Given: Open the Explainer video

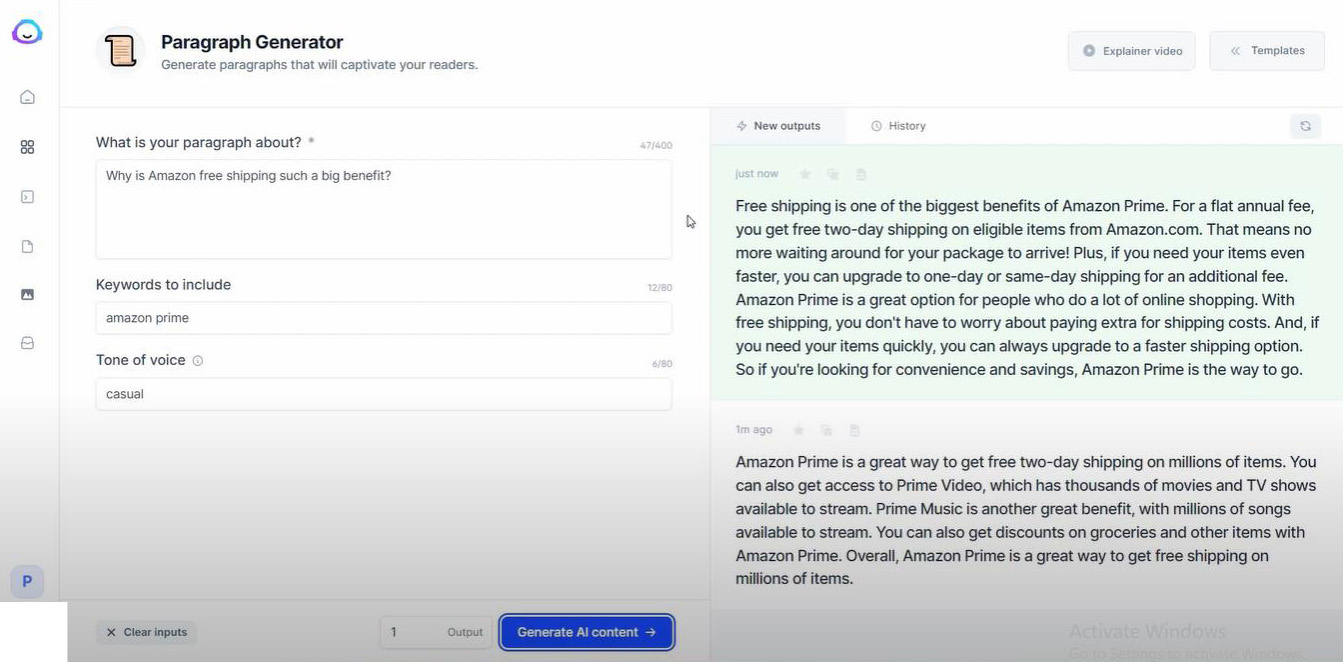Looking at the screenshot, I should click(x=1132, y=51).
